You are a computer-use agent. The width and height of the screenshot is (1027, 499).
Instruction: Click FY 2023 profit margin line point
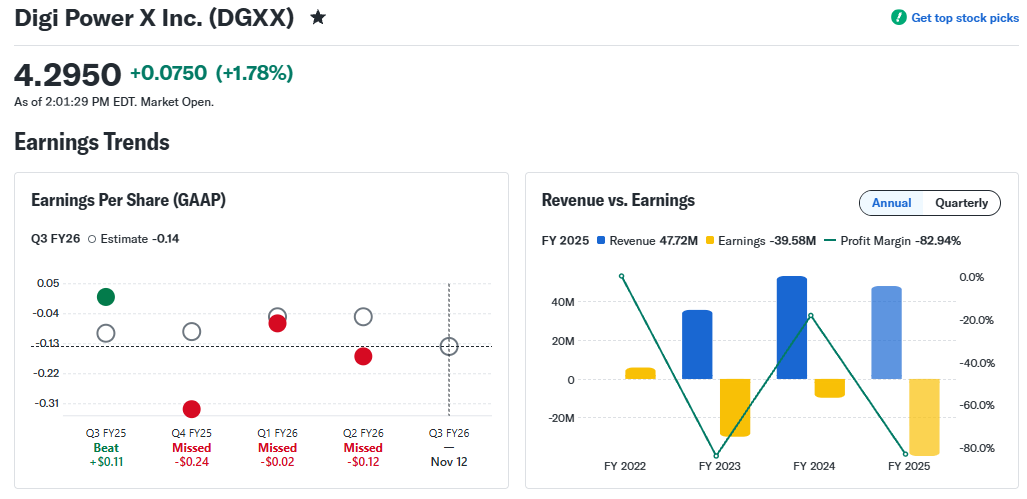click(x=716, y=456)
